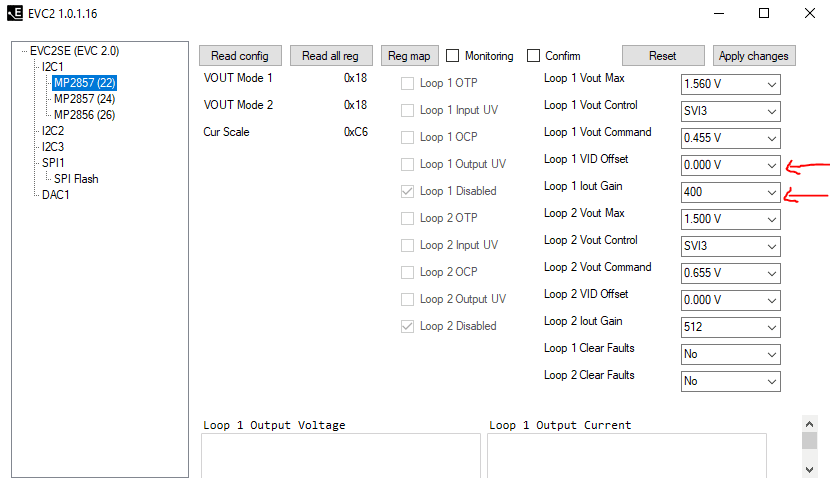Viewport: 830px width, 489px height.
Task: Click the EVC2 app icon in title bar
Action: [x=14, y=14]
